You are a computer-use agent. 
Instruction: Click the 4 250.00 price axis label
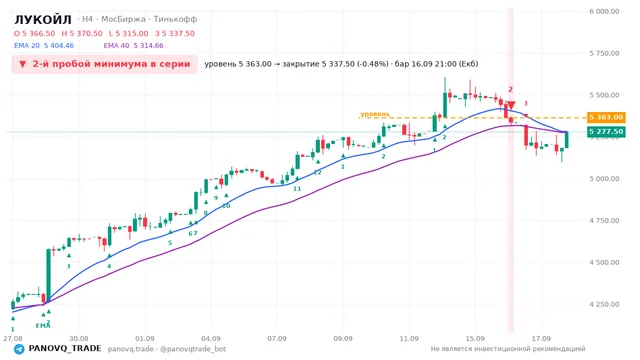604,304
